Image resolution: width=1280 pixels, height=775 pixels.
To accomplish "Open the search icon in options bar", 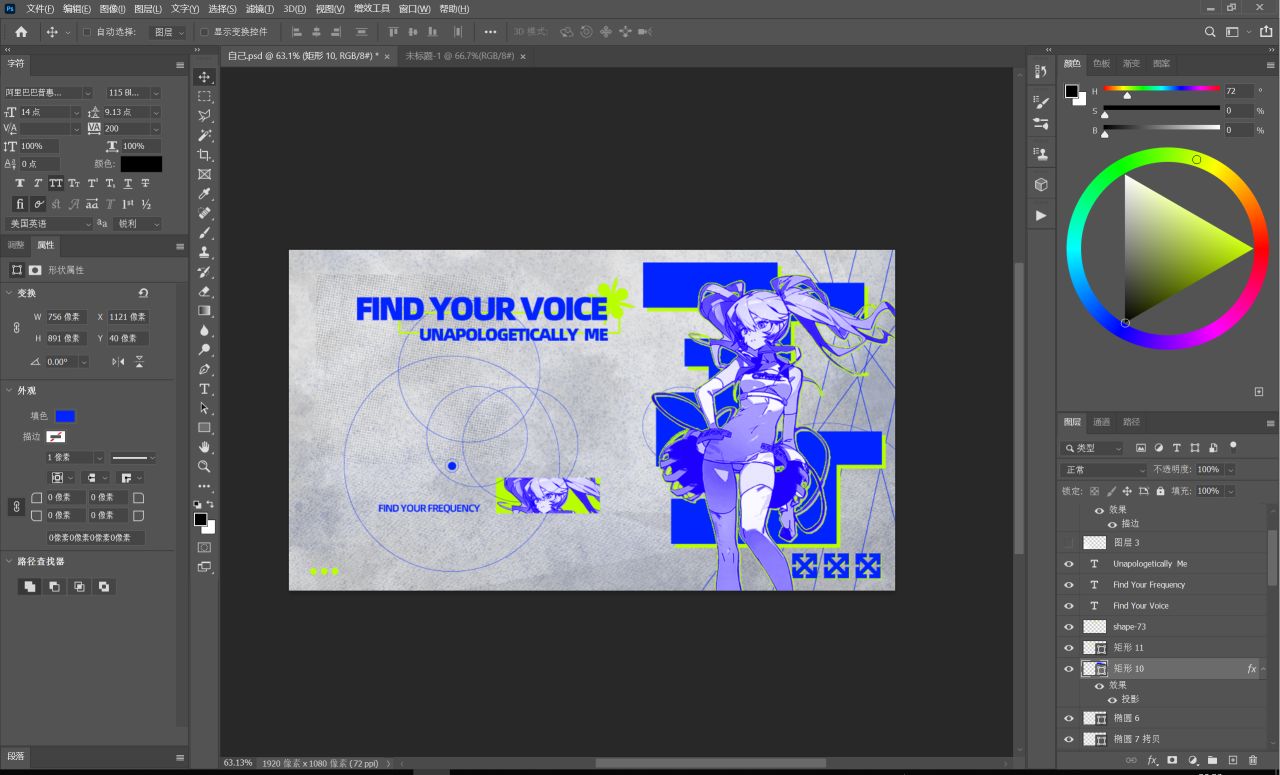I will pos(1210,32).
